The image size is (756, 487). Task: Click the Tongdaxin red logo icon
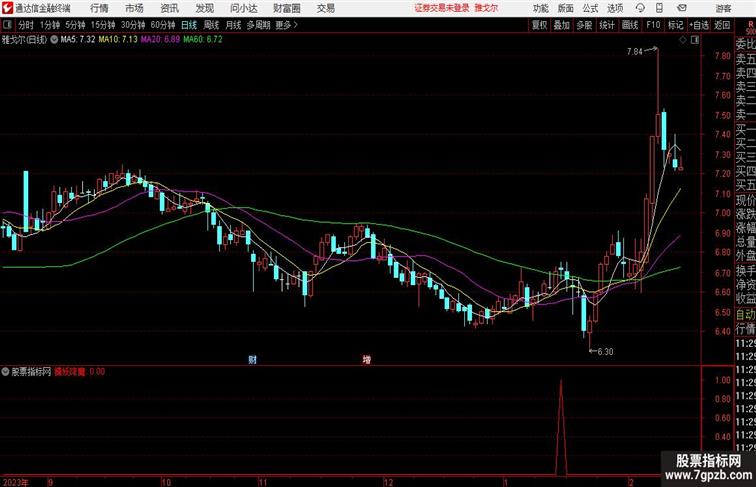point(7,8)
